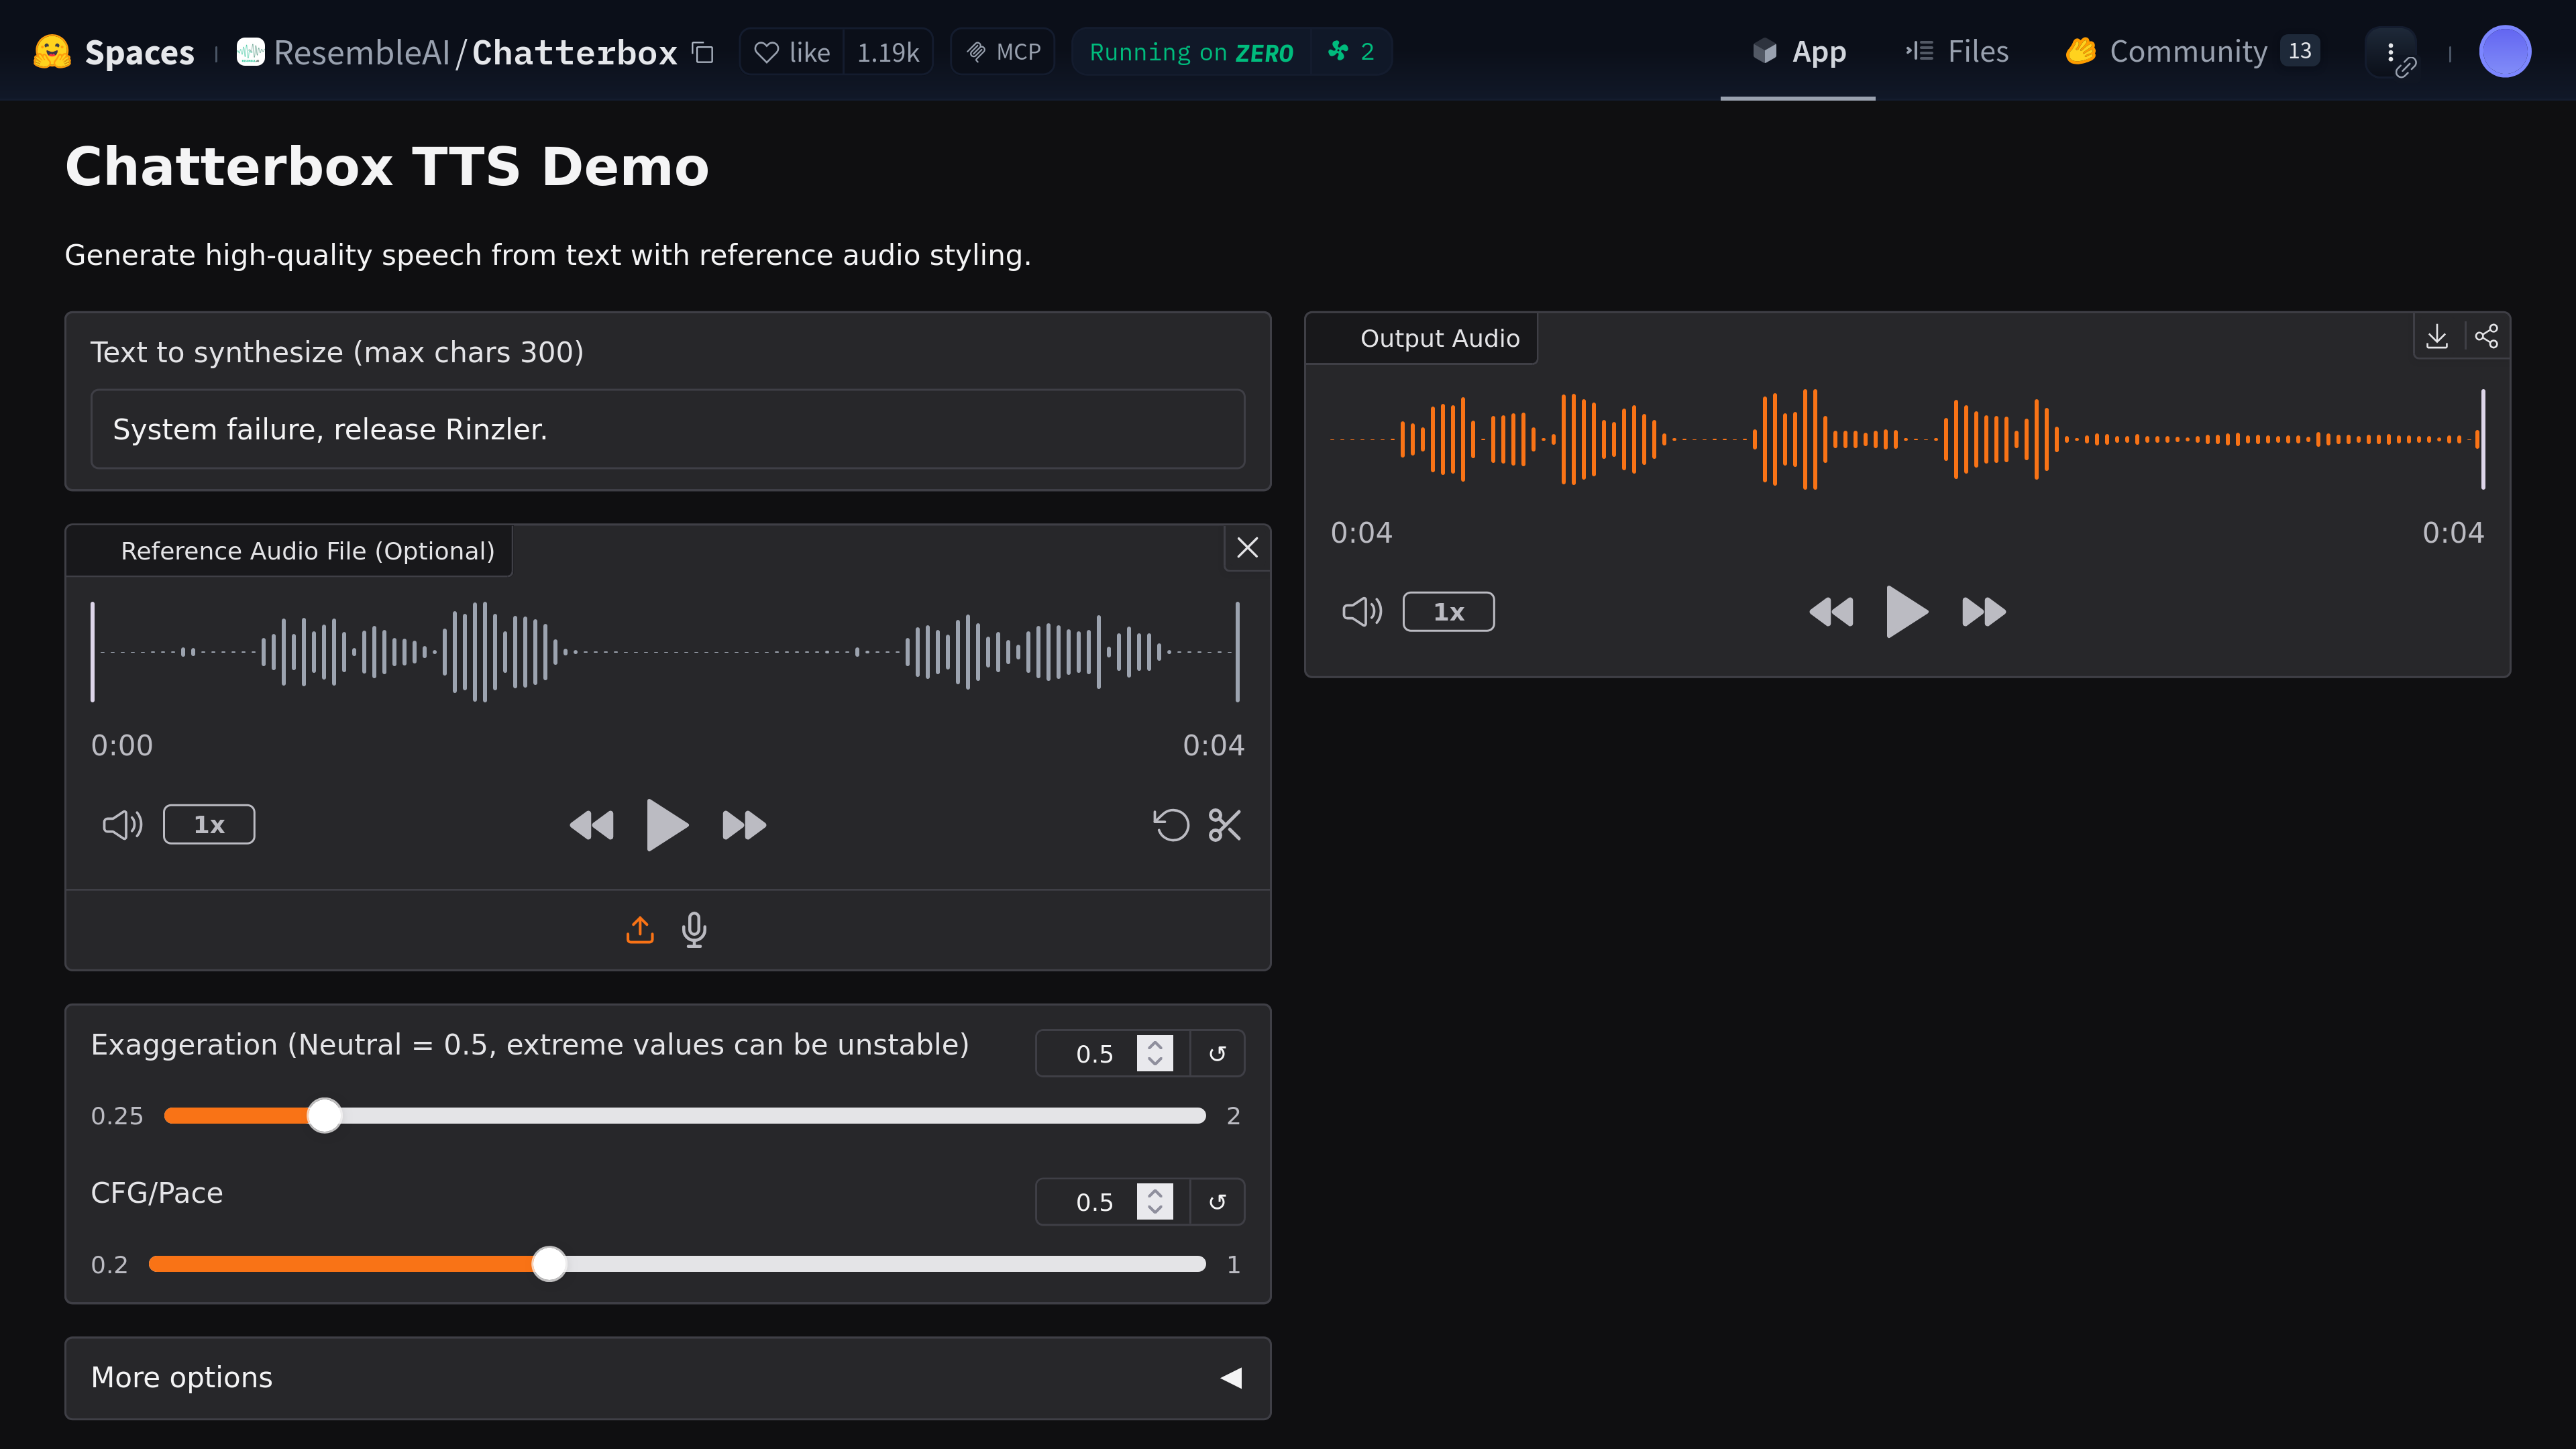Click the CFG/Pace slider track
2576x1449 pixels.
coord(677,1264)
